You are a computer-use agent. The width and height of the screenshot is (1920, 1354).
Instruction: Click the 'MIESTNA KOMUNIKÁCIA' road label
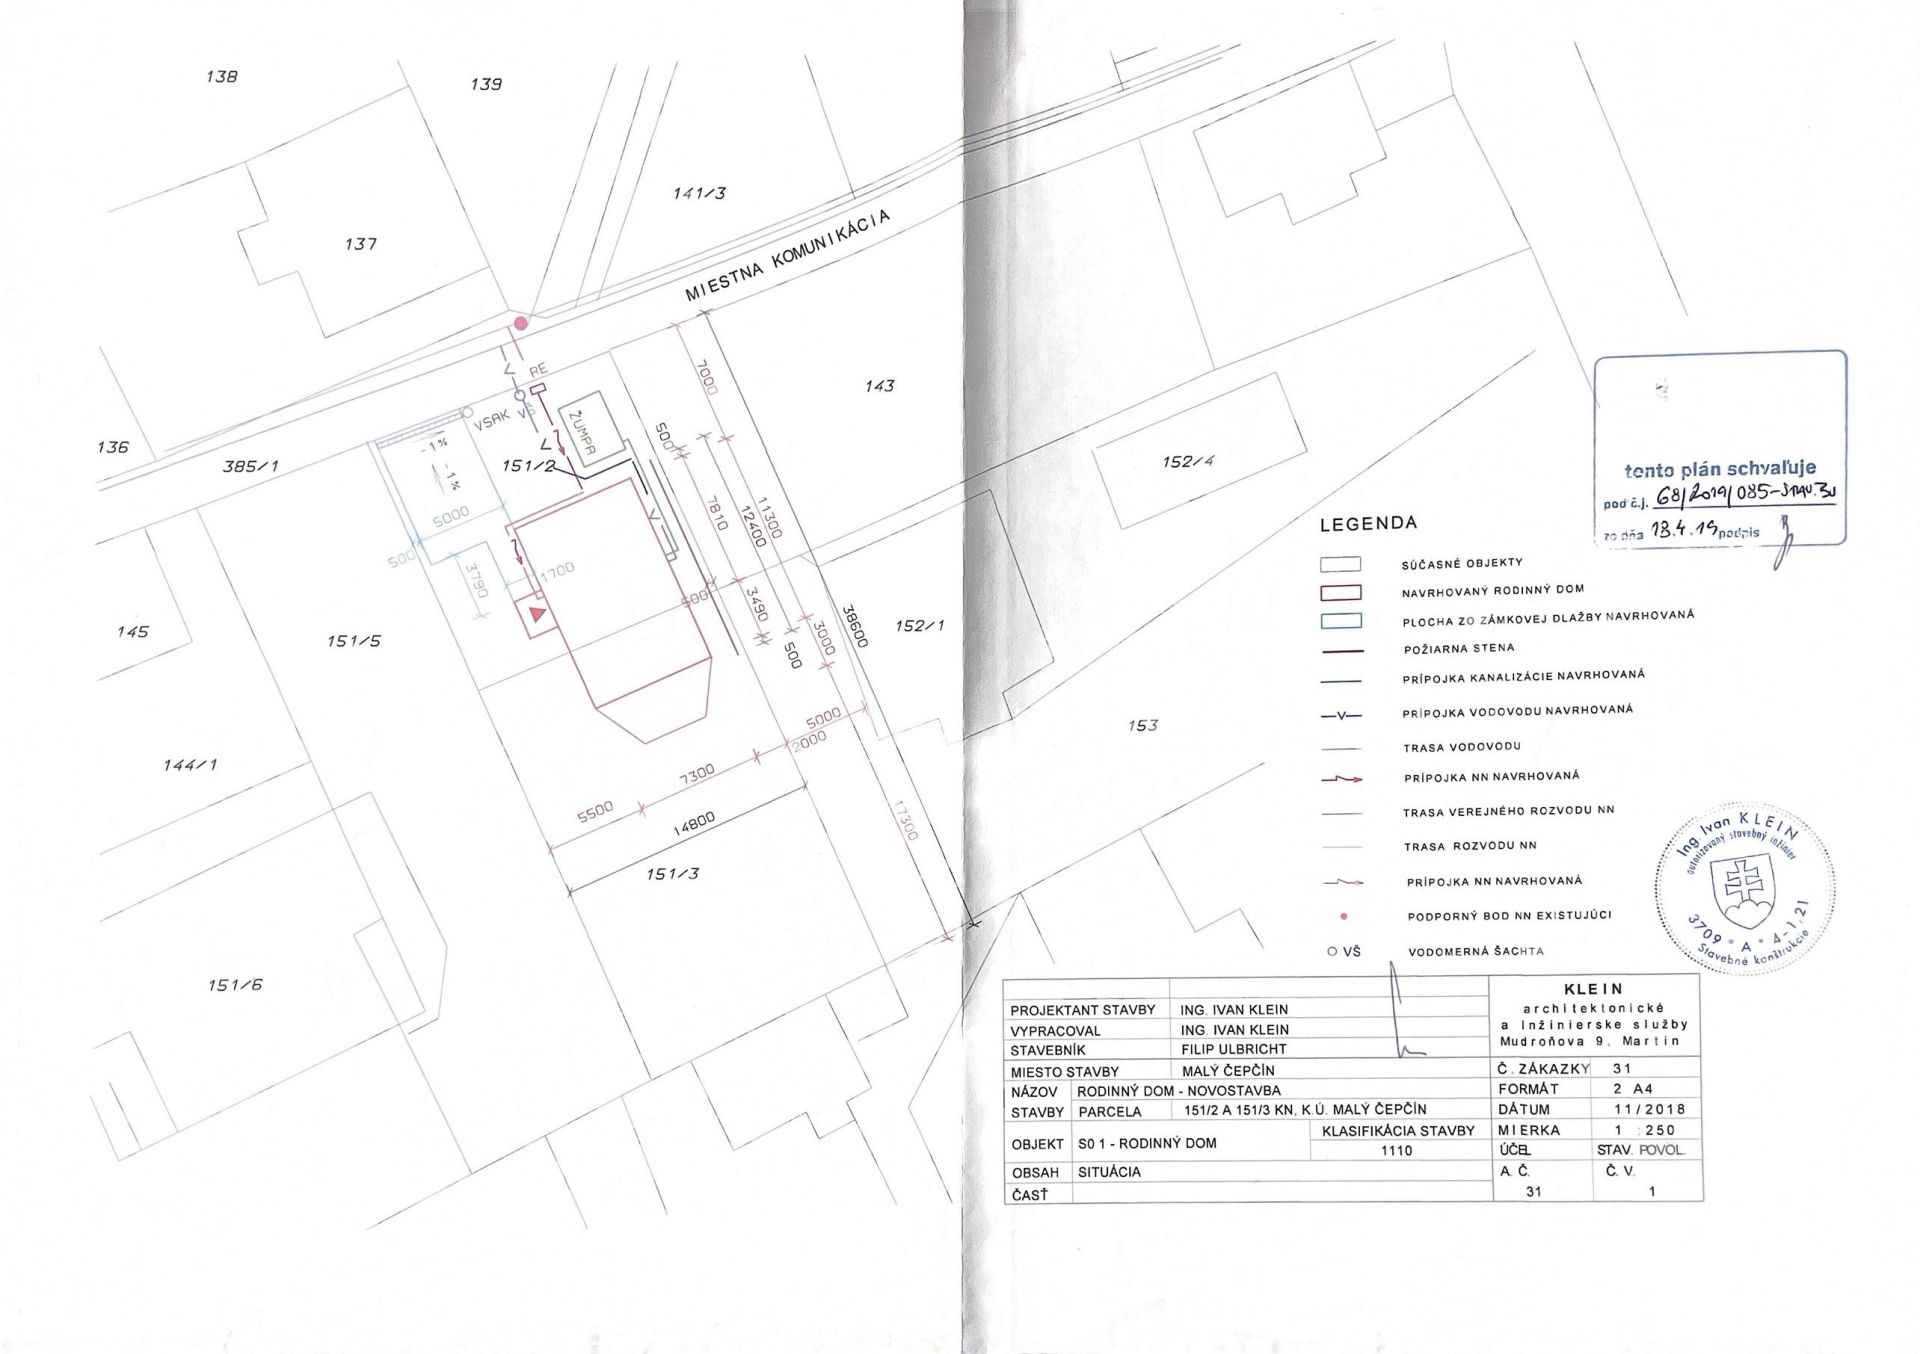[787, 257]
